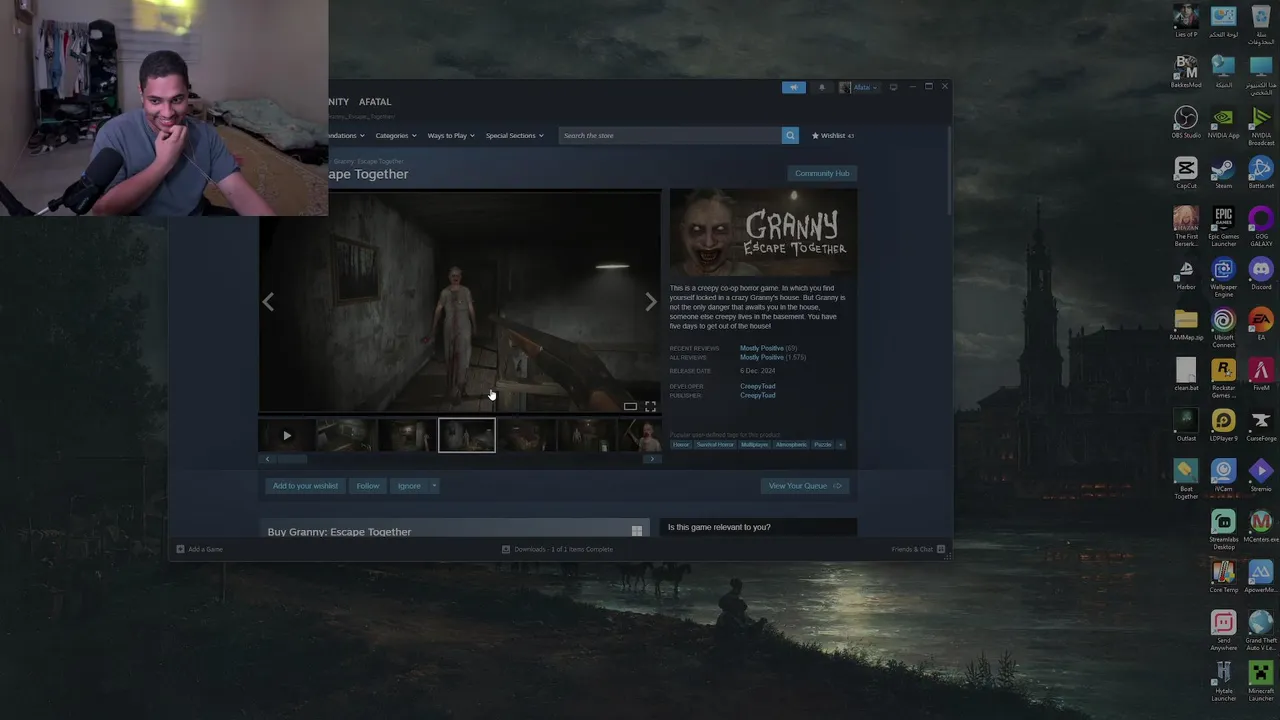Image resolution: width=1280 pixels, height=720 pixels.
Task: Open Steam notifications bell
Action: [x=822, y=87]
